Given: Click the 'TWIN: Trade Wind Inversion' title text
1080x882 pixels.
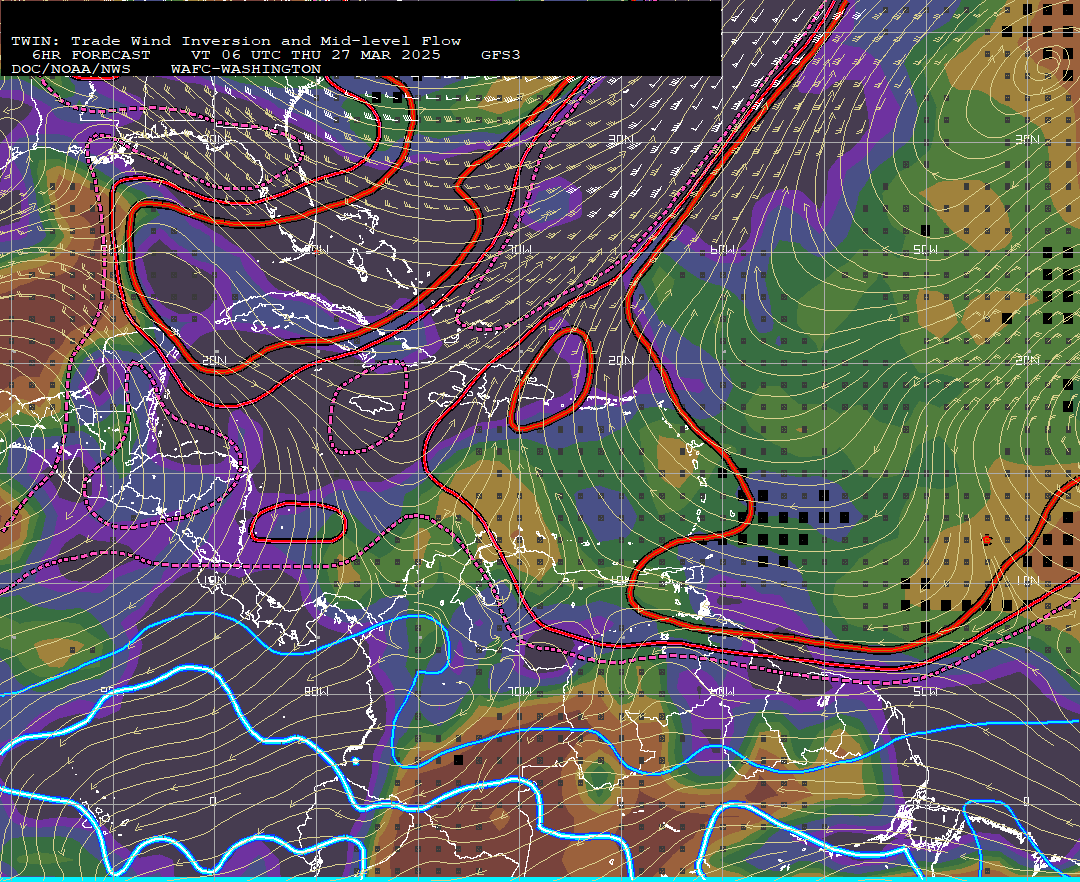Looking at the screenshot, I should [x=141, y=41].
